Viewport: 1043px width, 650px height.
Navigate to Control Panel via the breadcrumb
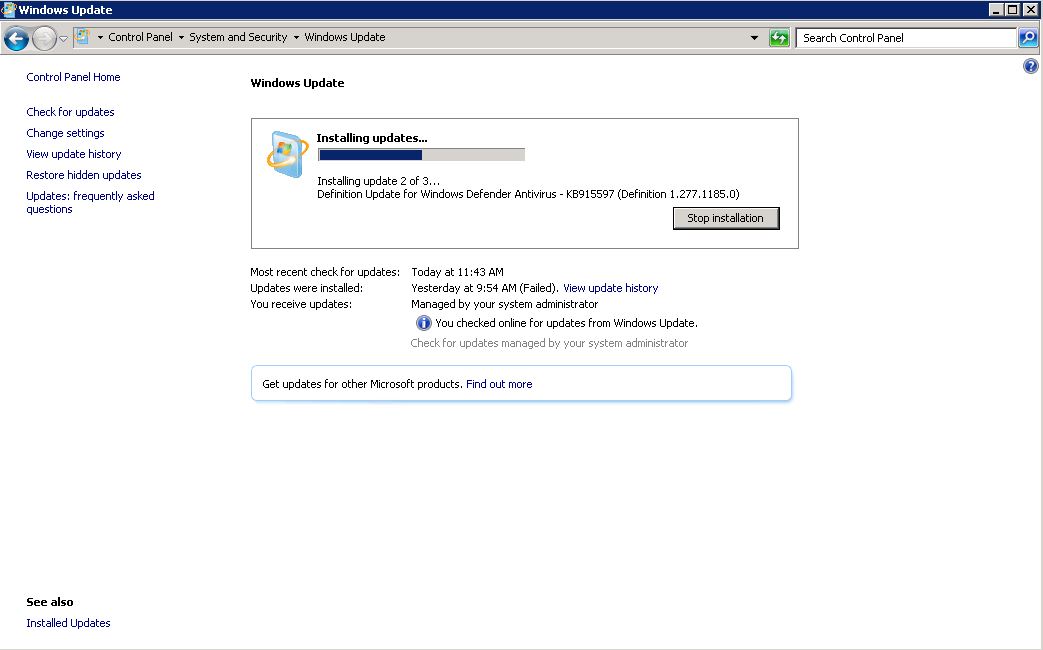pos(143,36)
